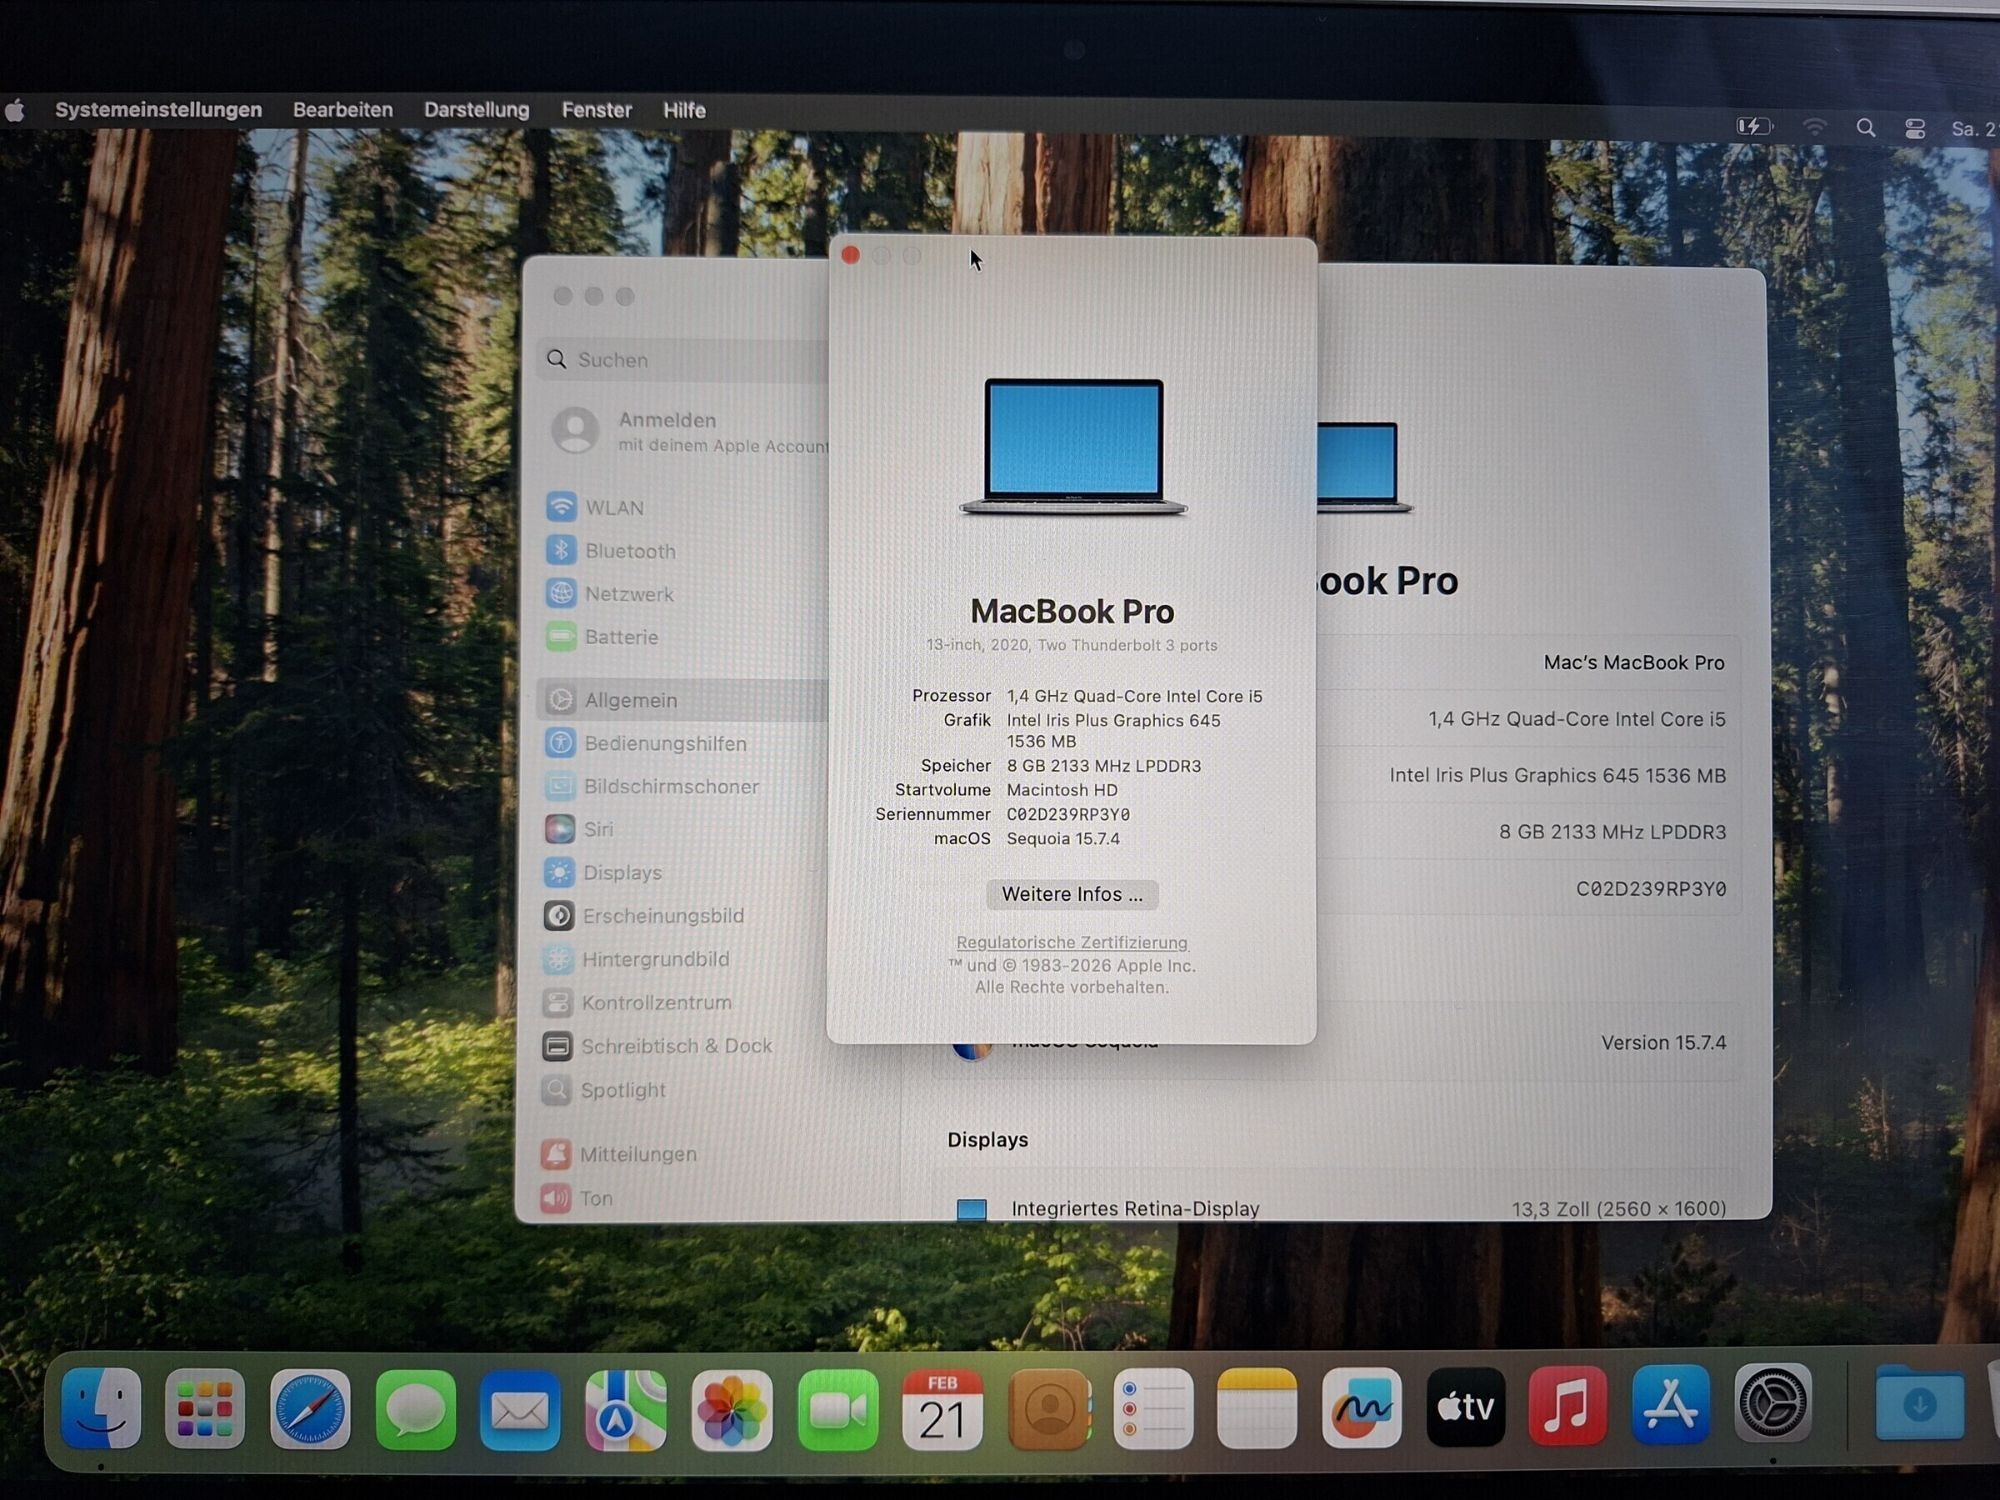
Task: Launch Safari from the Dock
Action: (311, 1409)
